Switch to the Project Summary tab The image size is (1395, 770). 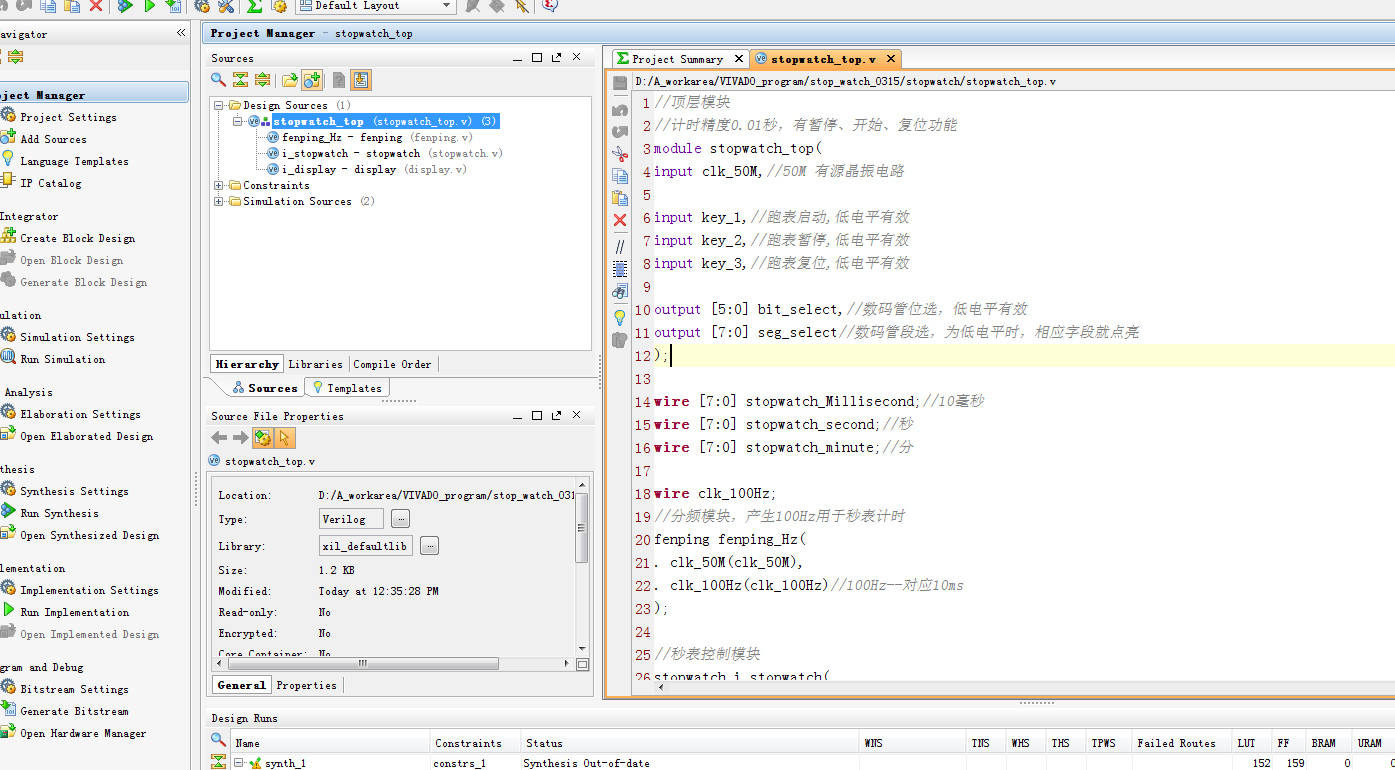click(x=677, y=59)
